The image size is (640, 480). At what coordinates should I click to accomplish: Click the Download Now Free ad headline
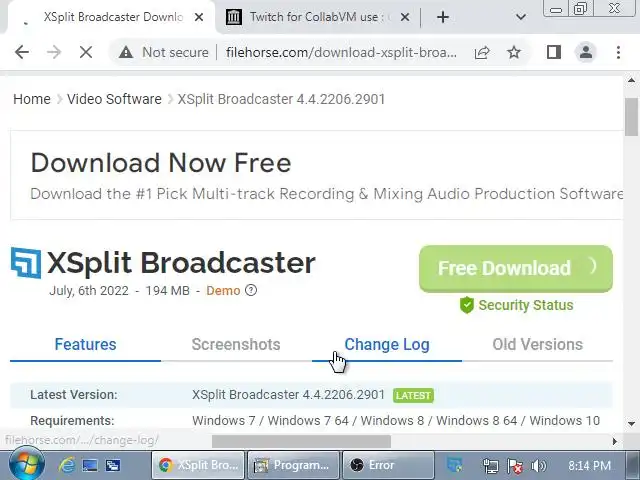(x=161, y=163)
